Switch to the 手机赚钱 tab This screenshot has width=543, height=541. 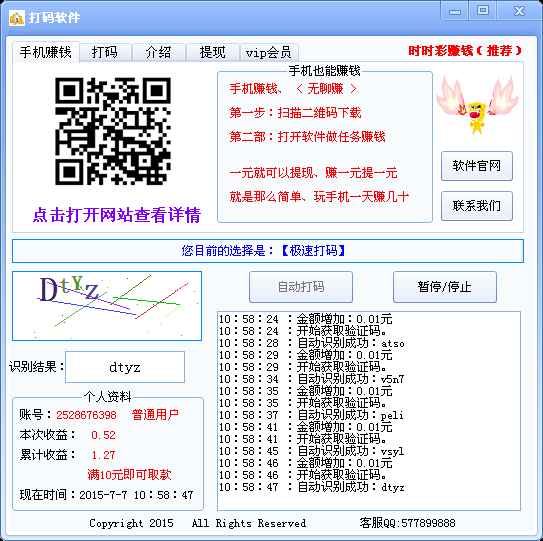(46, 52)
